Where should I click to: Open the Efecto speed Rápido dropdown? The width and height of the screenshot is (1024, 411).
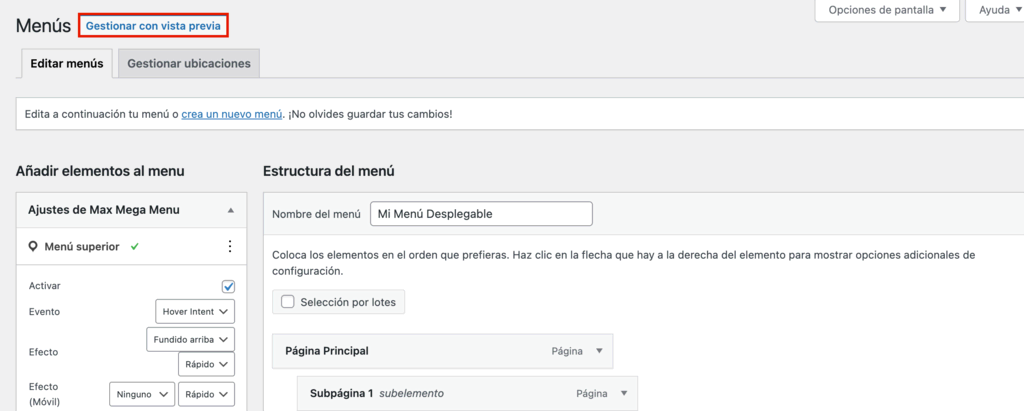click(206, 364)
